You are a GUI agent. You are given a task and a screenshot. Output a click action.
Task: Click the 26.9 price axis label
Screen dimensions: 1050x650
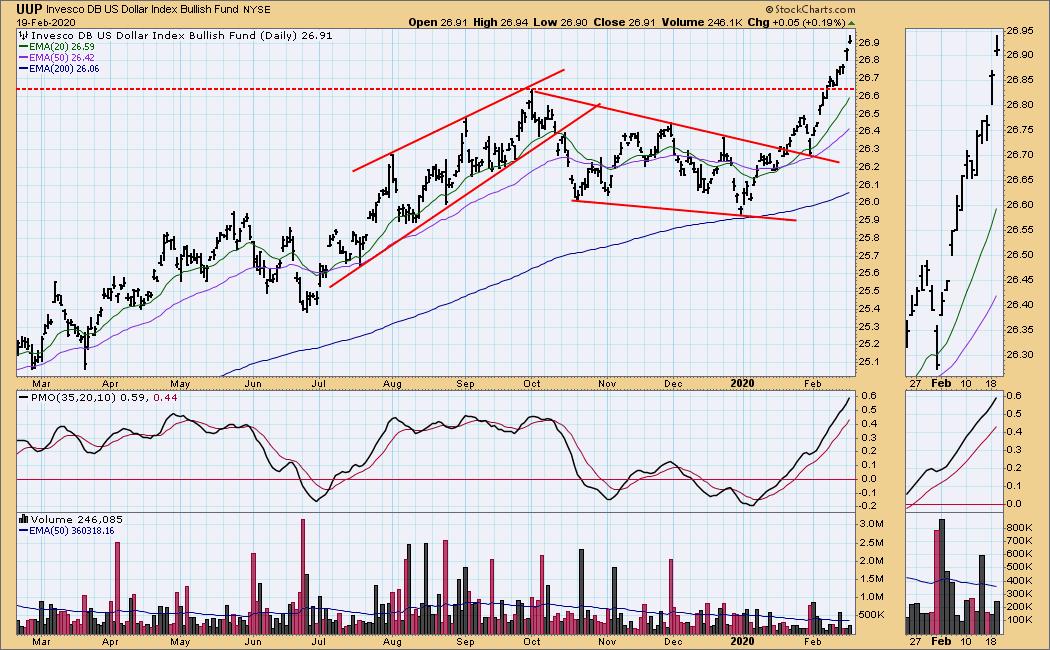(x=868, y=42)
